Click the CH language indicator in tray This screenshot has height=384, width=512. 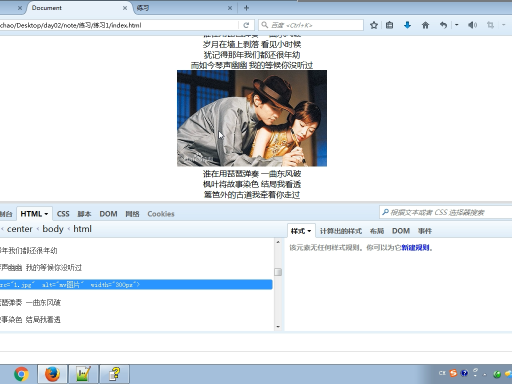tap(442, 373)
